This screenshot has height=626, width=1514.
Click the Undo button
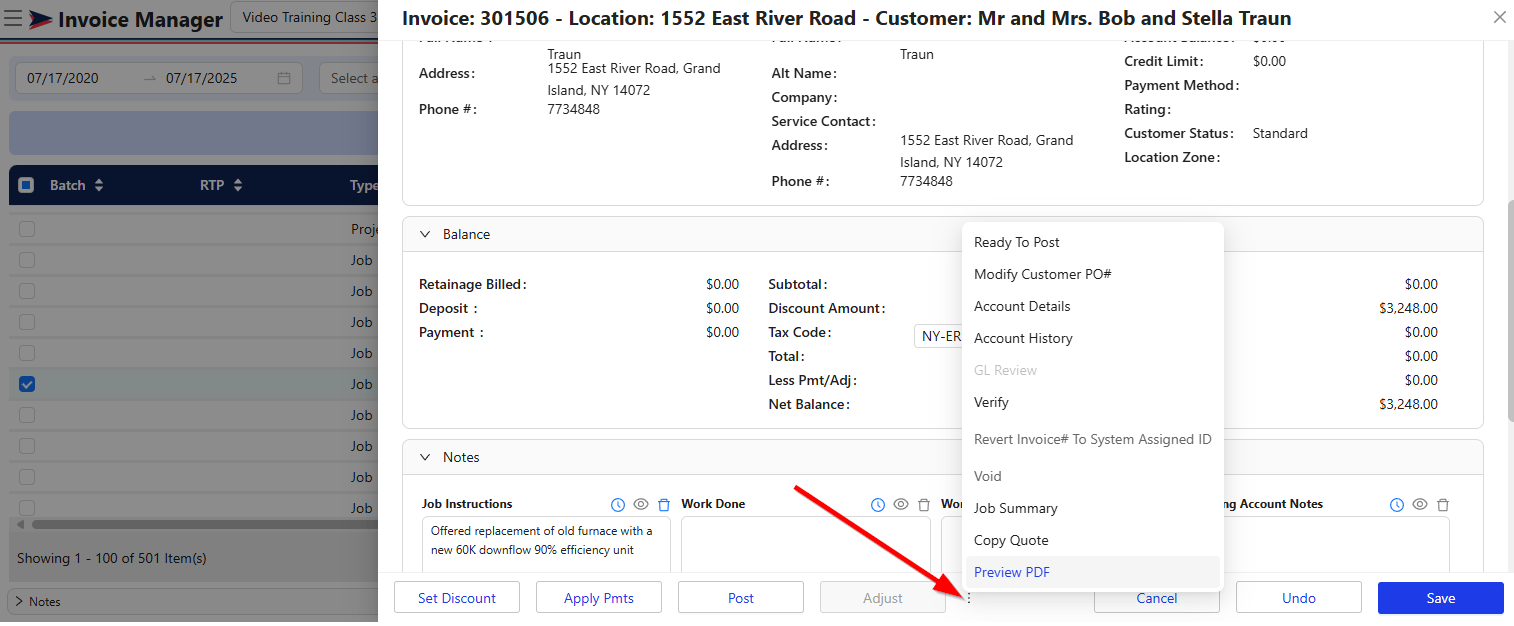pos(1299,598)
